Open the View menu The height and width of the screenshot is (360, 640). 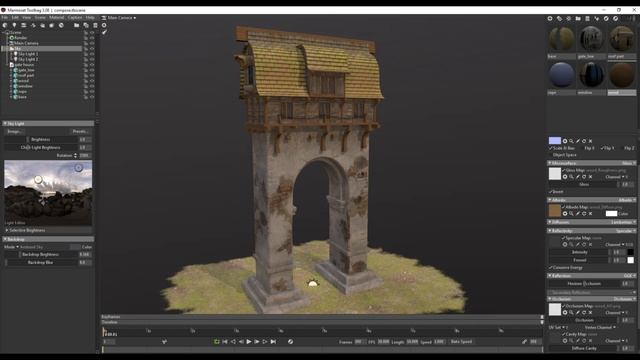[27, 18]
